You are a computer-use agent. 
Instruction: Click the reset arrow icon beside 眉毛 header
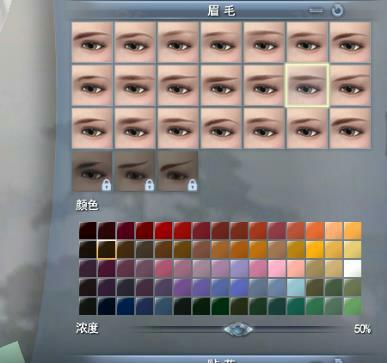click(x=337, y=11)
